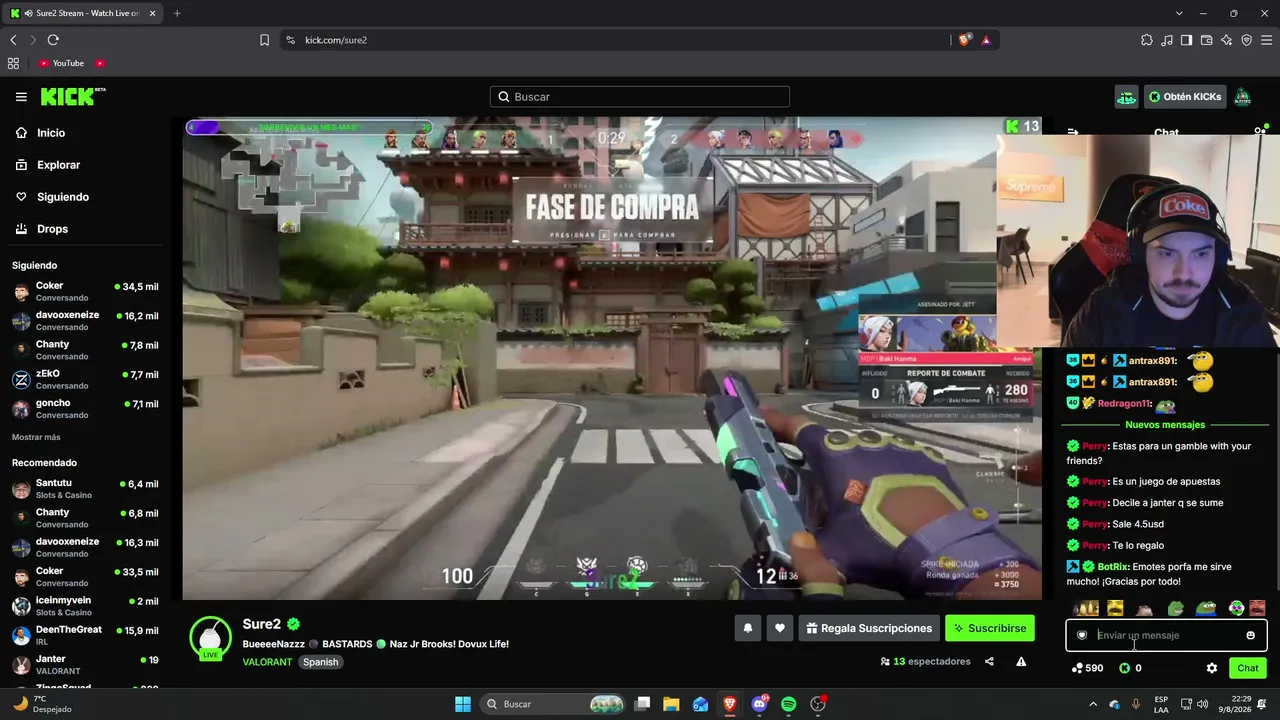Open the VALORANT category link
This screenshot has height=720, width=1280.
pos(267,662)
